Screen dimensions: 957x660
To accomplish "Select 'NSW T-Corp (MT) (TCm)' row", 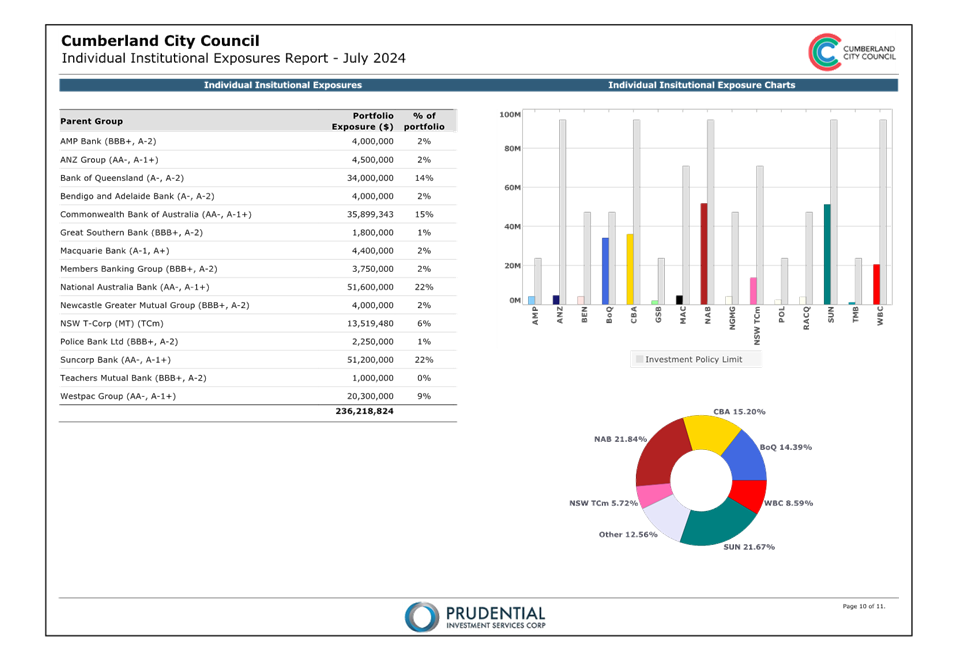I will (x=258, y=323).
